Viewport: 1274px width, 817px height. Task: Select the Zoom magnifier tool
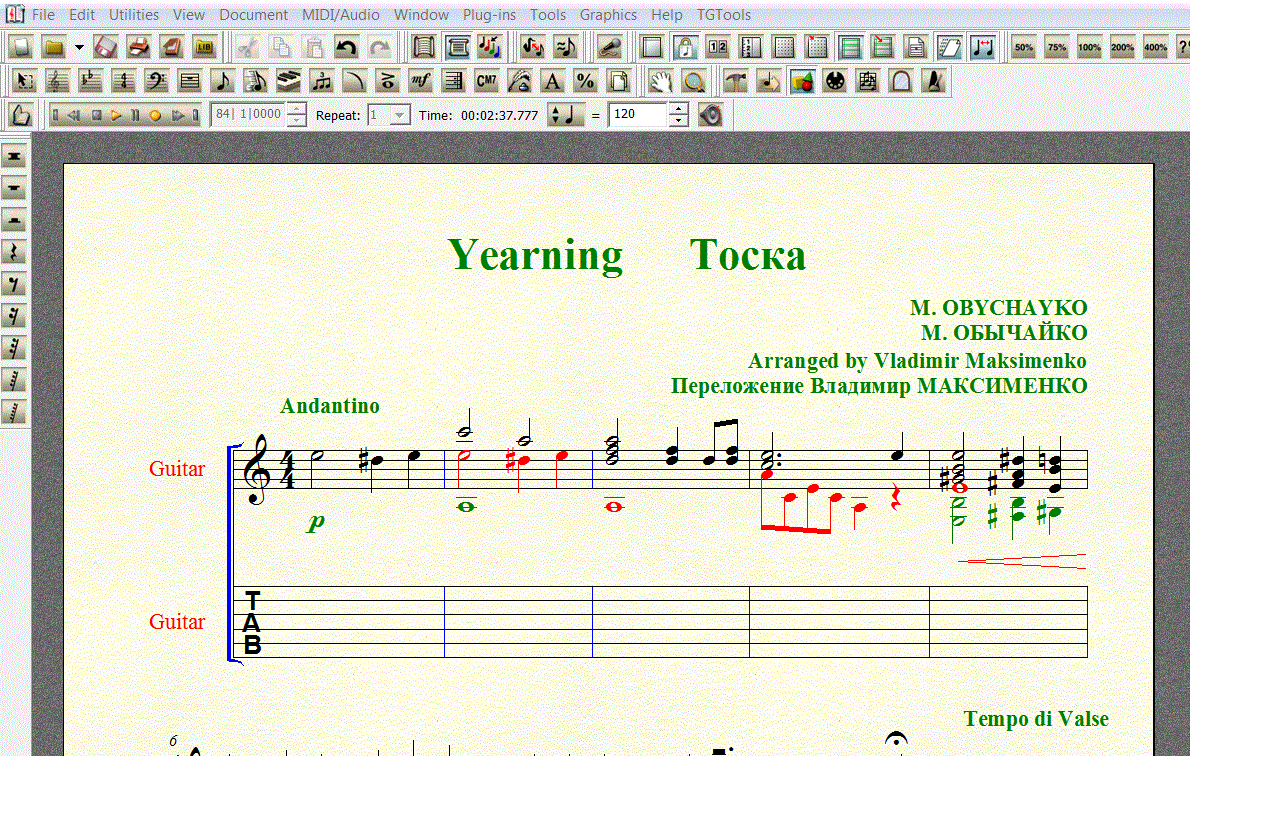point(693,81)
